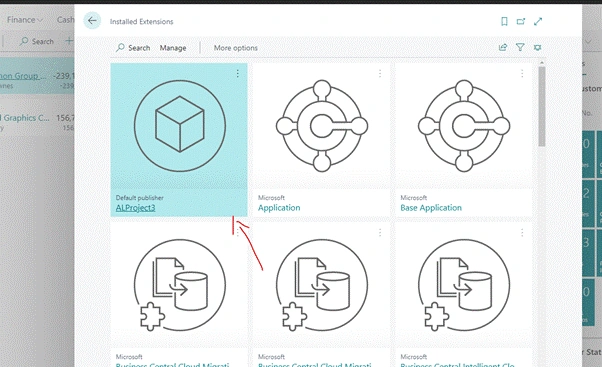This screenshot has height=367, width=602.
Task: Click the vertical scrollbar of extensions list
Action: 542,107
